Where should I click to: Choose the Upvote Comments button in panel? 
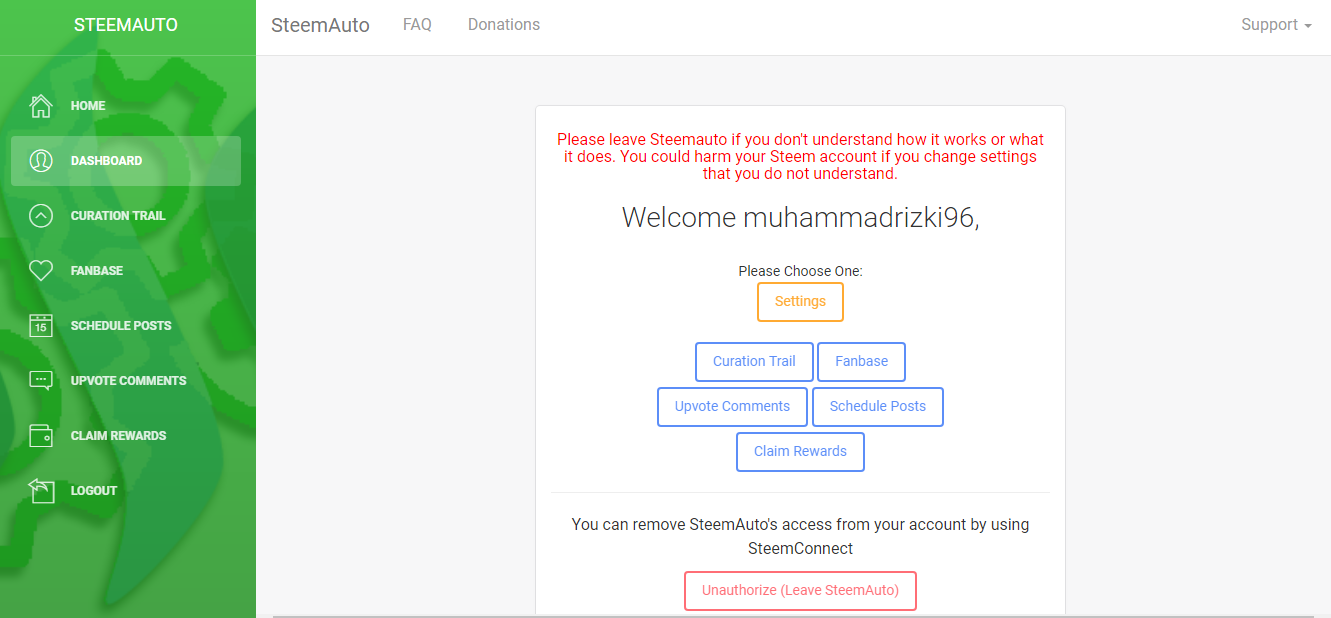pyautogui.click(x=732, y=407)
